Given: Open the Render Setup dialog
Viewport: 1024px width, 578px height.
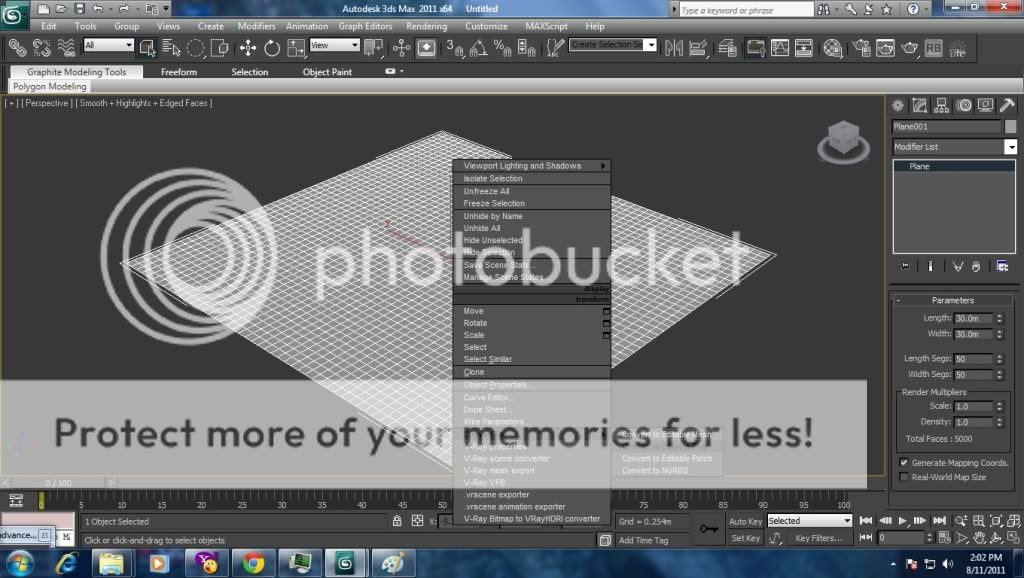Looking at the screenshot, I should [x=861, y=48].
